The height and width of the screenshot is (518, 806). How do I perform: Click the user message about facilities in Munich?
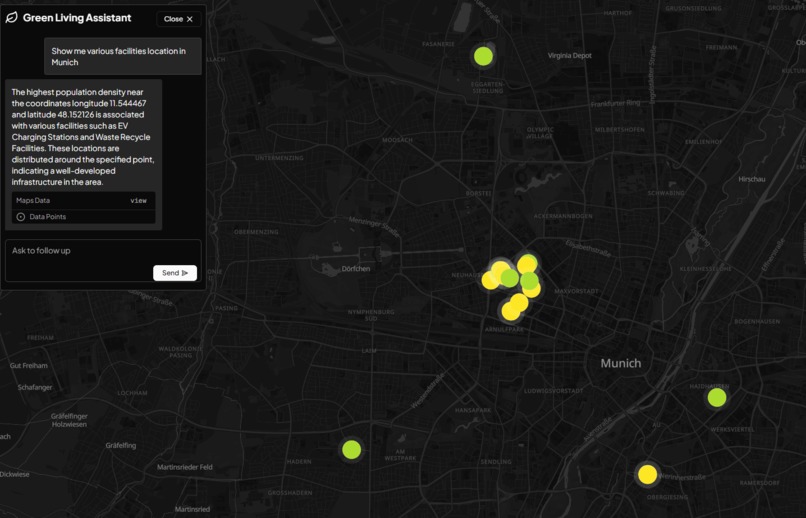[123, 57]
